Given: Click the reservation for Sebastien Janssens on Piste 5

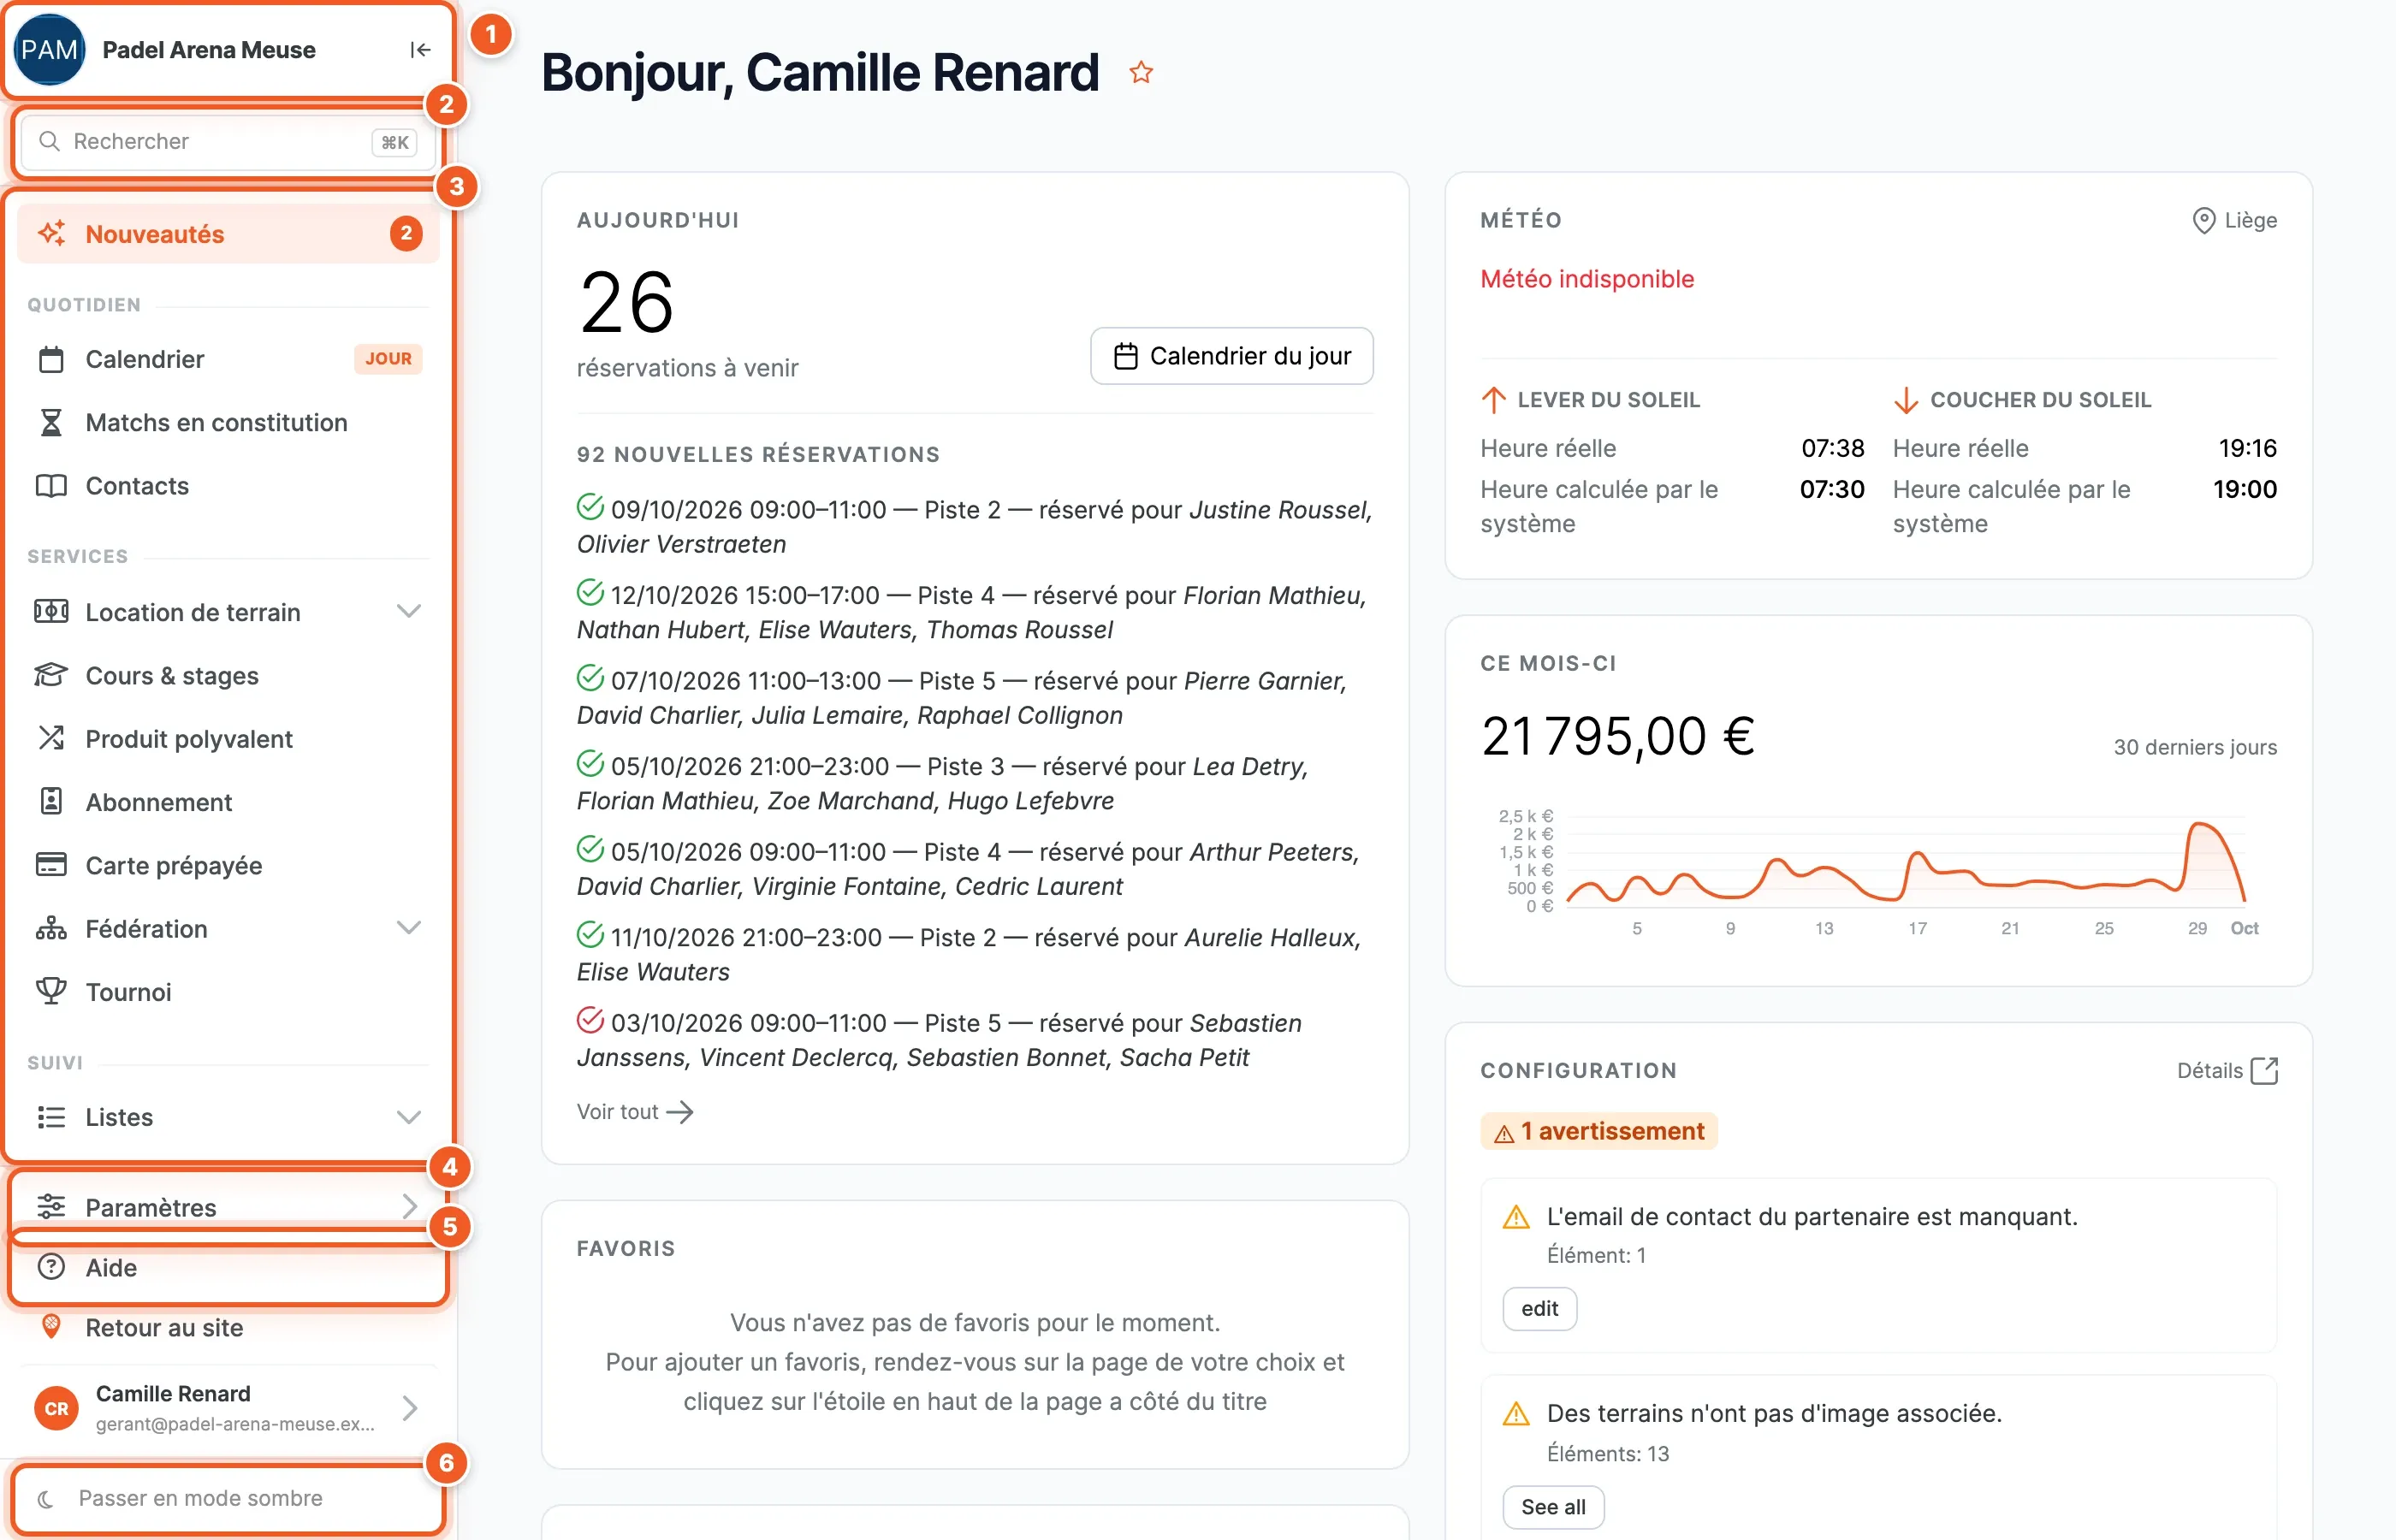Looking at the screenshot, I should pyautogui.click(x=940, y=1040).
